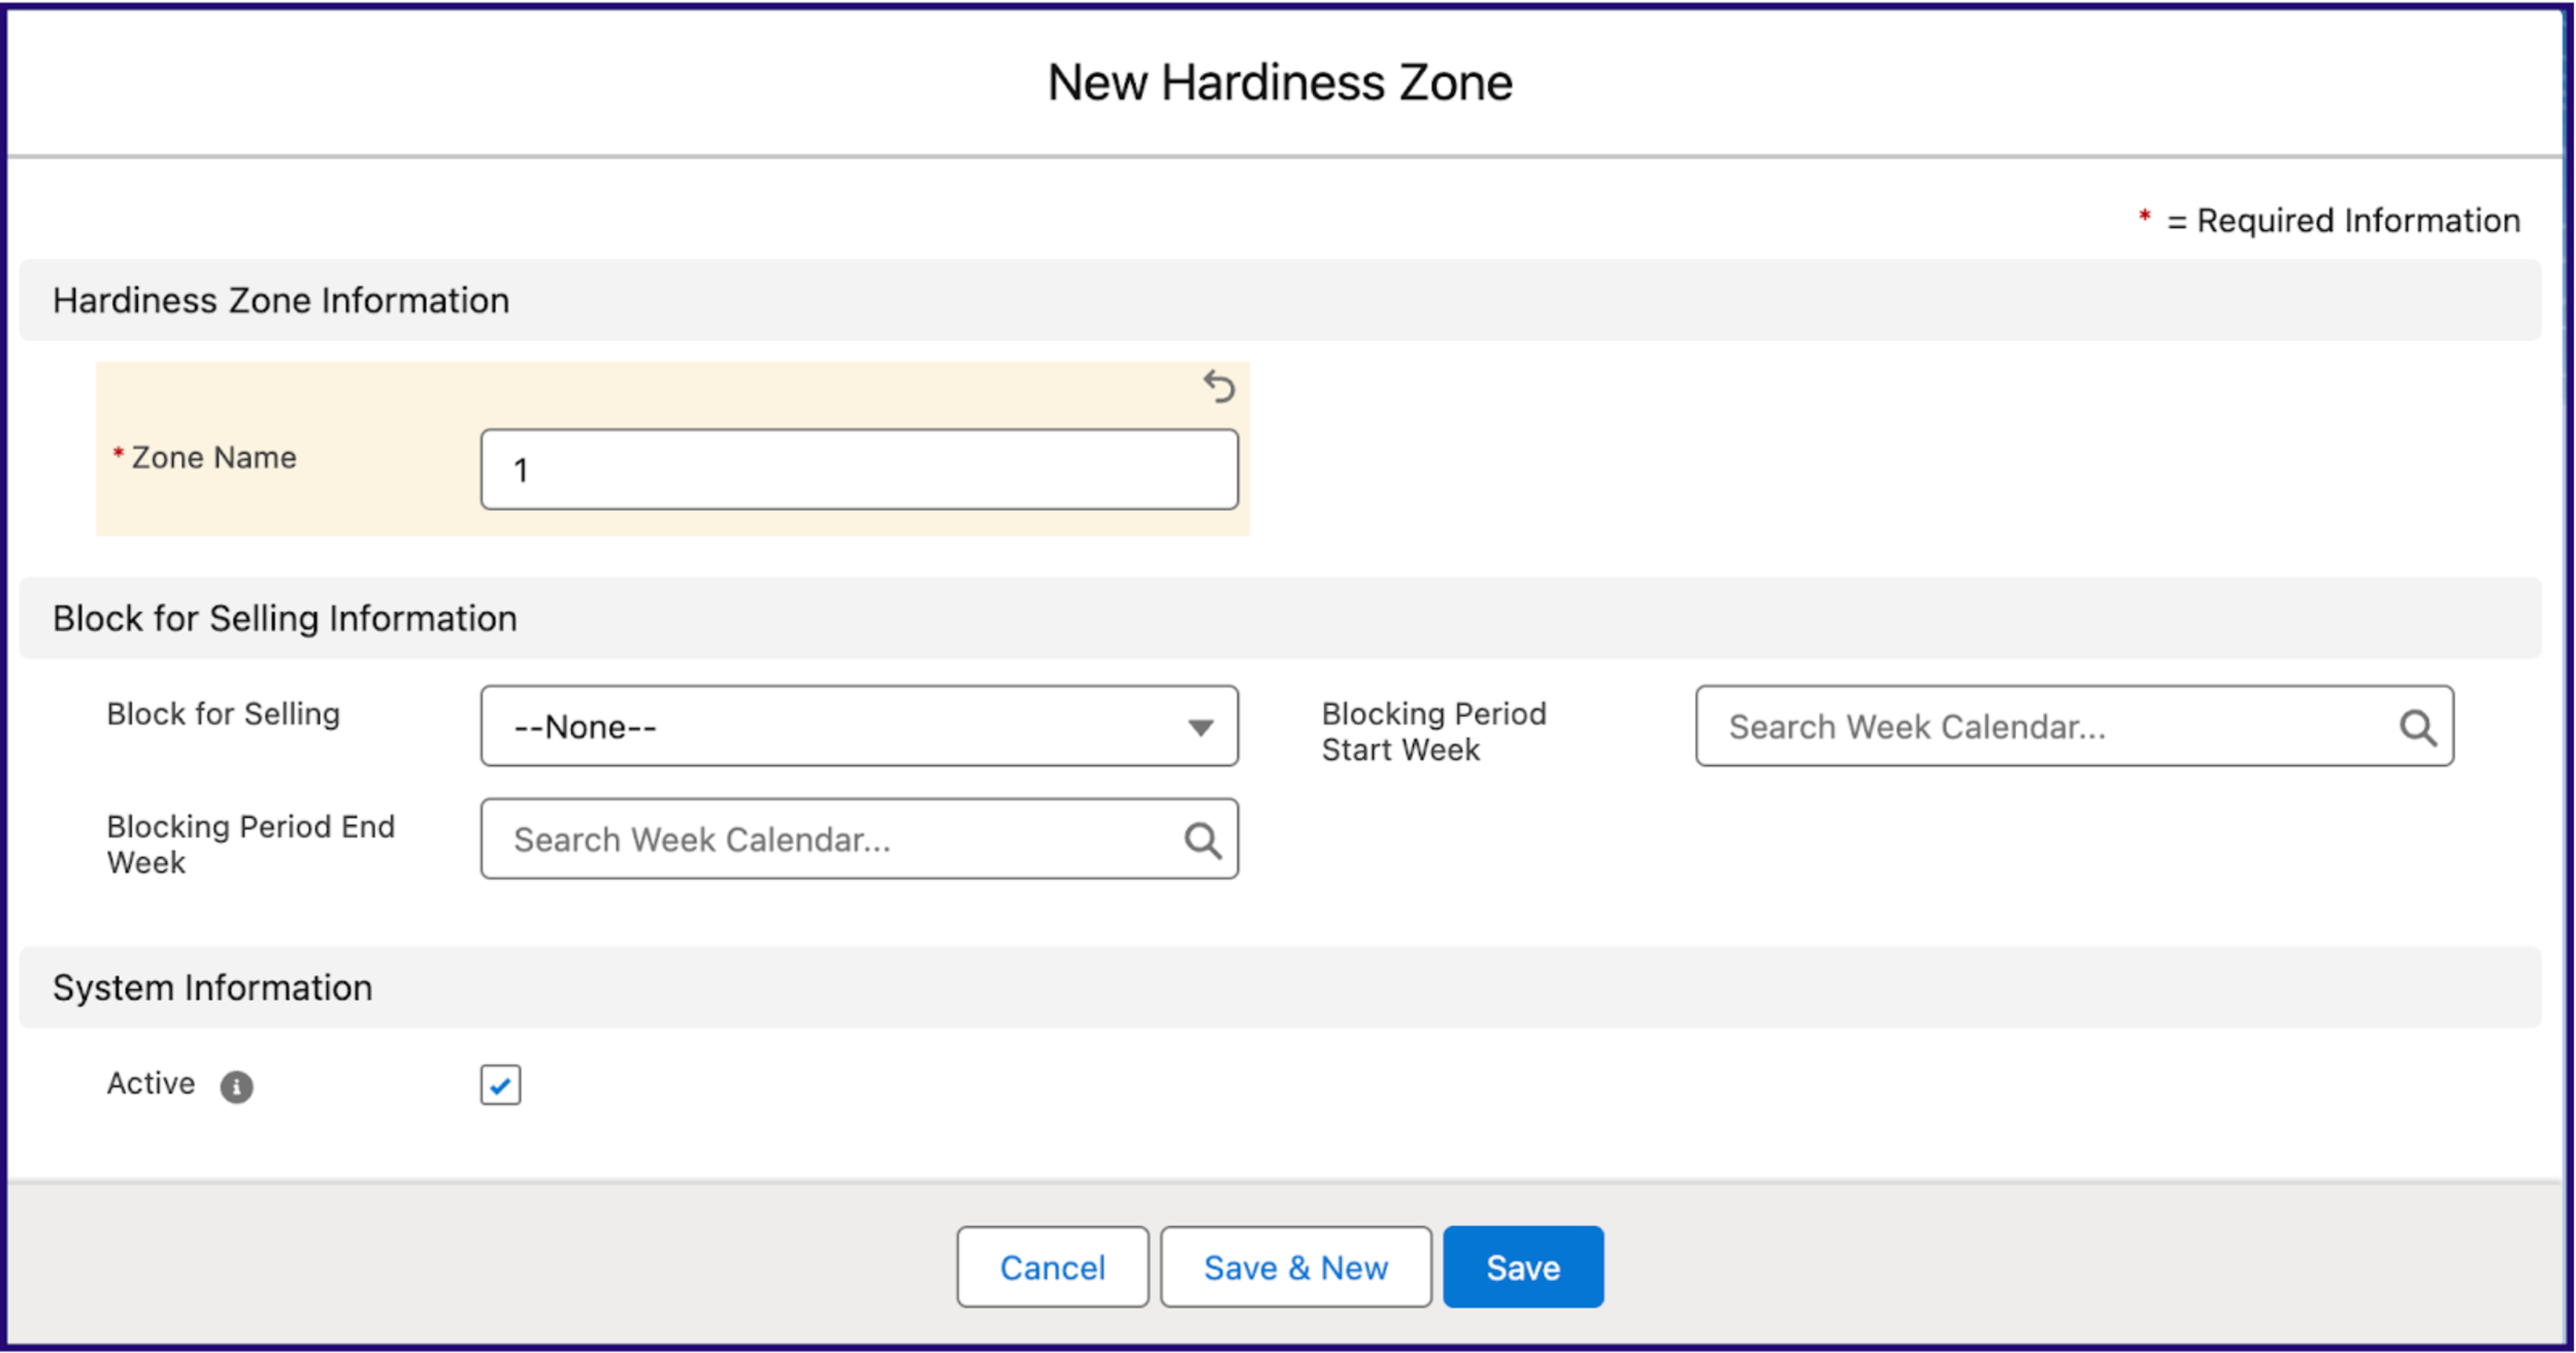This screenshot has height=1353, width=2576.
Task: Click the Block for Selling field label
Action: (x=223, y=714)
